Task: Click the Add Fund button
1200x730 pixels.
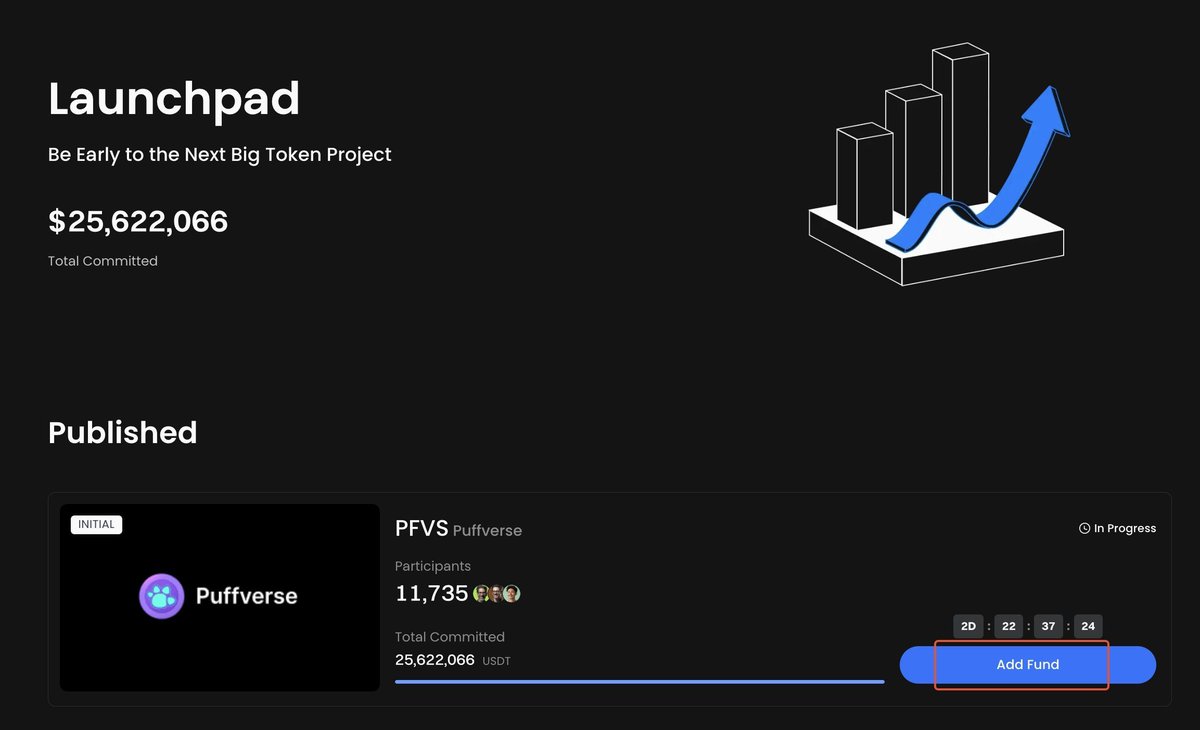Action: coord(1027,665)
